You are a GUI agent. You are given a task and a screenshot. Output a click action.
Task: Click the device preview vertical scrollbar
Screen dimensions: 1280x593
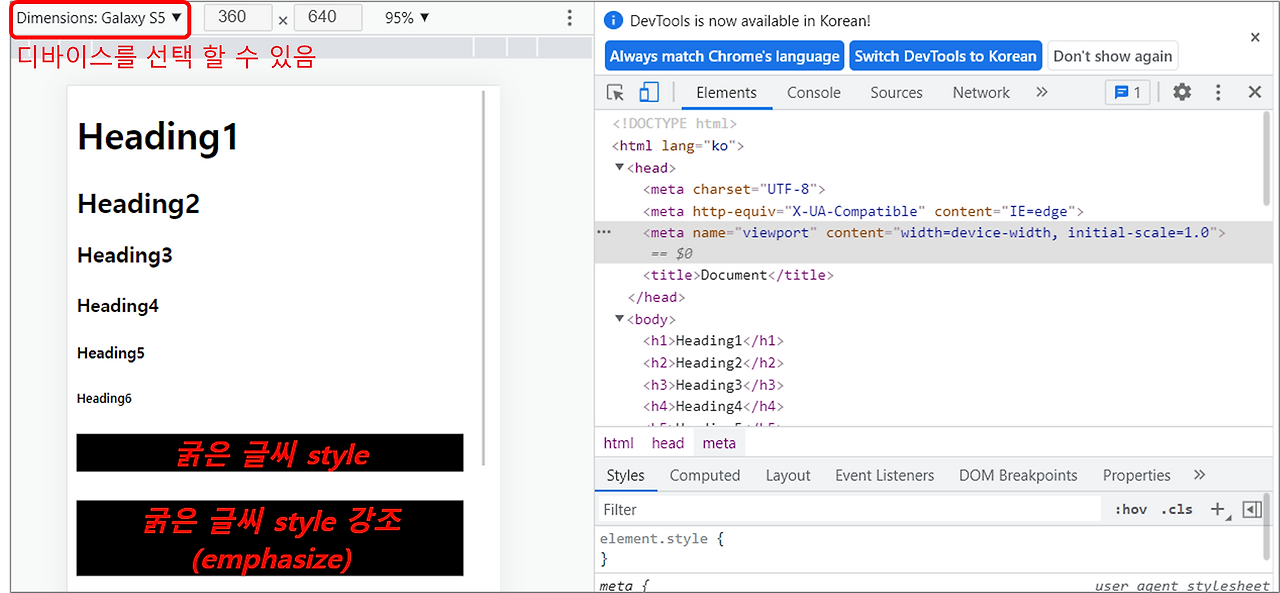[x=483, y=278]
